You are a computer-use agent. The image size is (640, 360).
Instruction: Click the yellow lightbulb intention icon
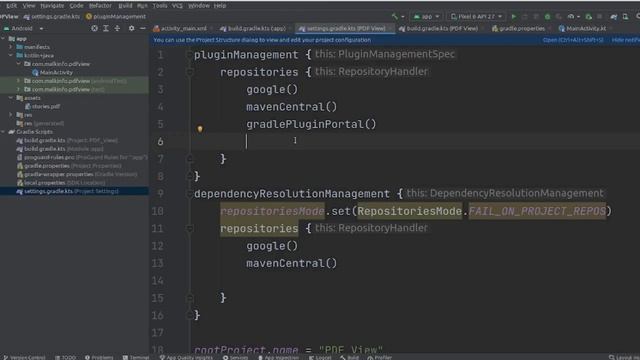click(x=200, y=129)
